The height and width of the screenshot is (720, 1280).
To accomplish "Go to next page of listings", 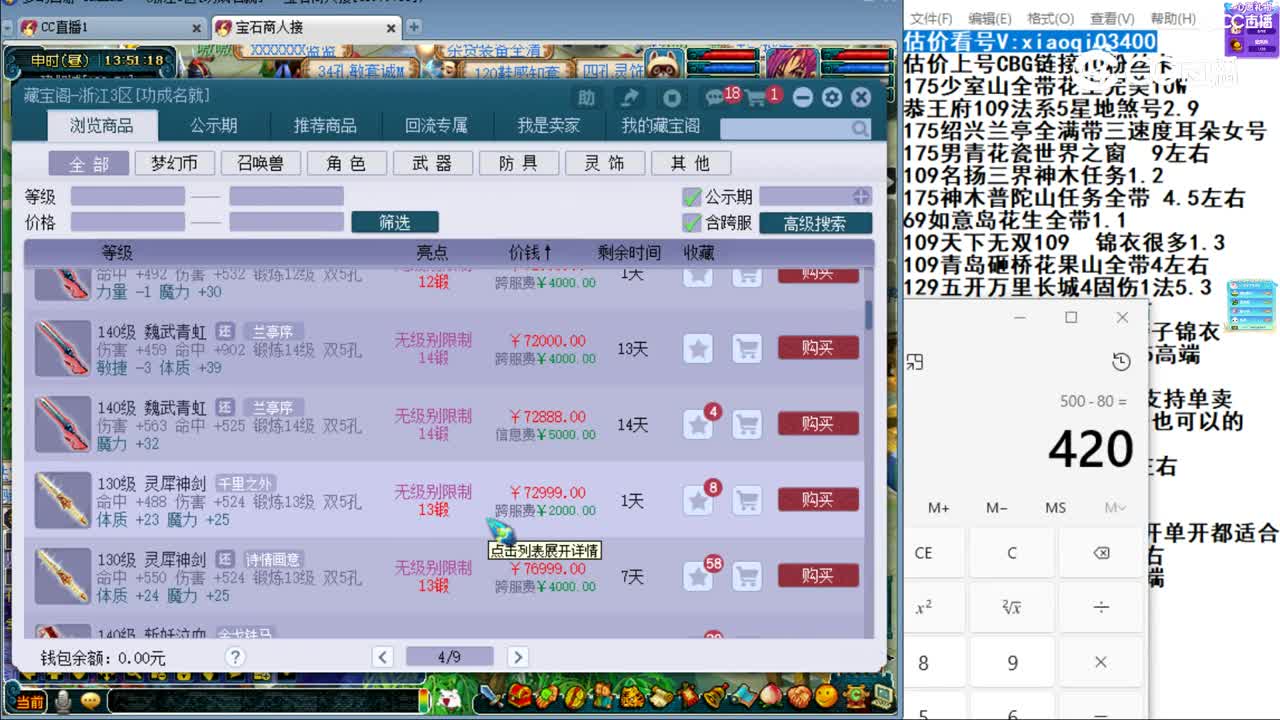I will pyautogui.click(x=517, y=657).
